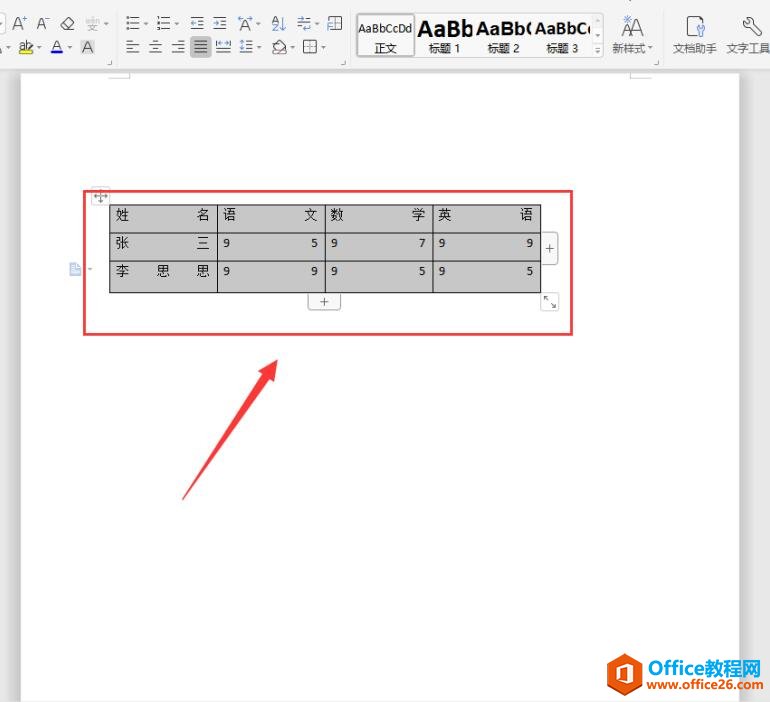This screenshot has height=702, width=770.
Task: Click the table resize handle
Action: [x=550, y=301]
